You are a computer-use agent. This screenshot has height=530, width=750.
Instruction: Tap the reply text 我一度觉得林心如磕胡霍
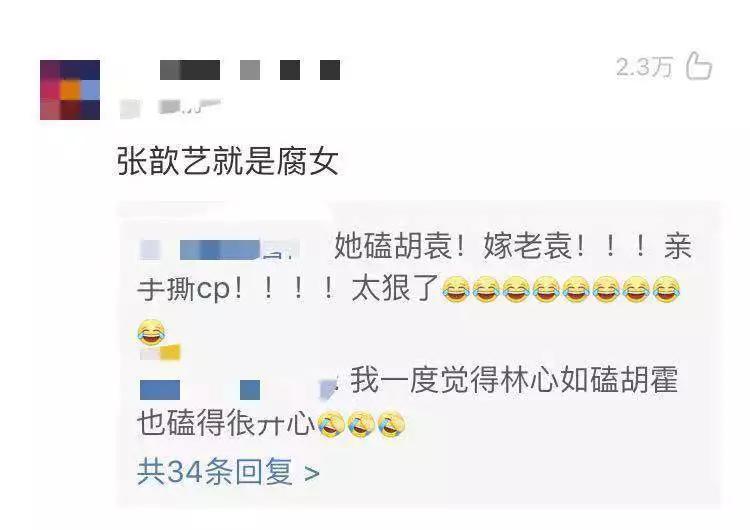pos(514,380)
